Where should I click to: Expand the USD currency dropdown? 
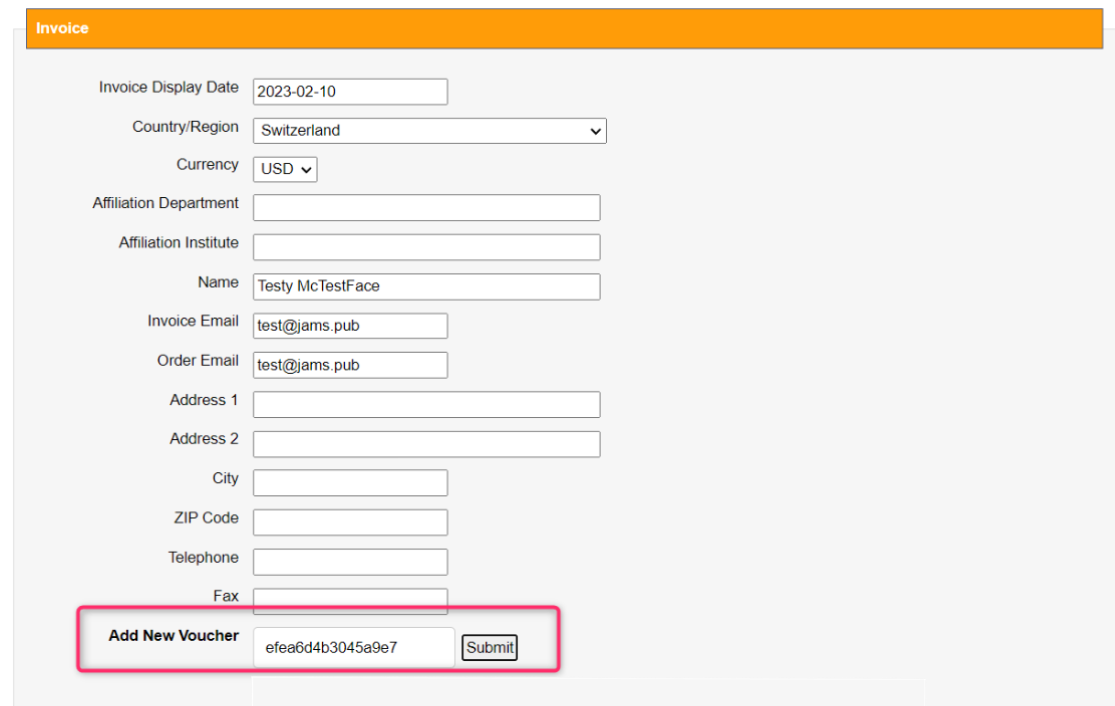coord(285,169)
